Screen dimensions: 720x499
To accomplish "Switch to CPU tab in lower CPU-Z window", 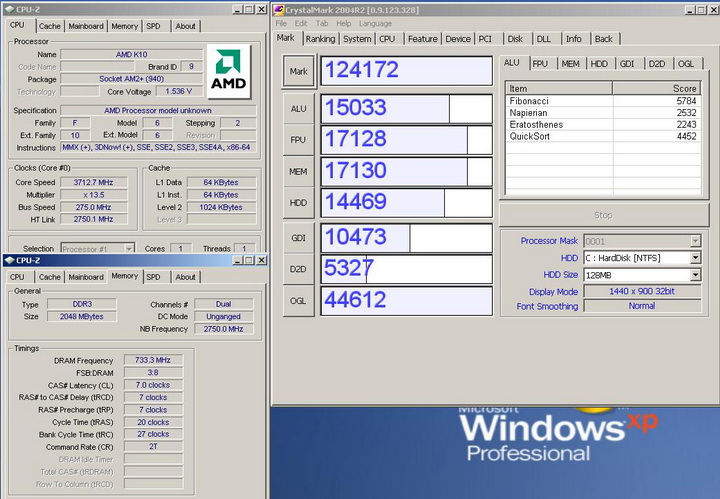I will point(17,277).
